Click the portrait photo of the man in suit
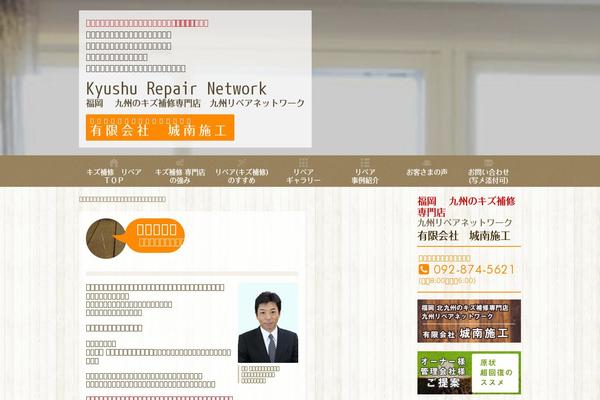 coord(268,323)
